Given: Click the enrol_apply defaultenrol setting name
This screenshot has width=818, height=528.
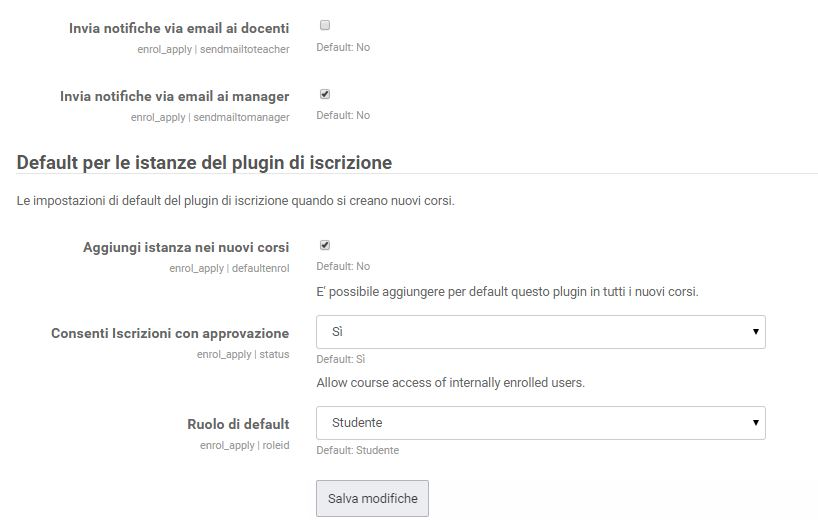Looking at the screenshot, I should [x=229, y=268].
